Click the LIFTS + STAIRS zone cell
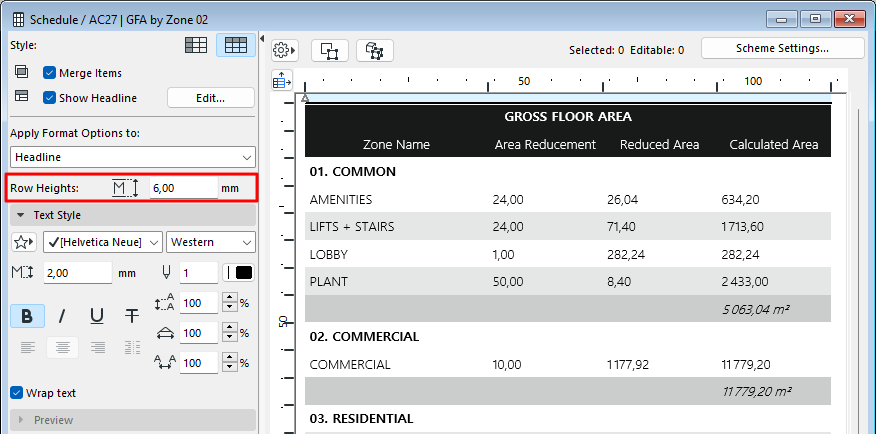Image resolution: width=876 pixels, height=434 pixels. 352,227
